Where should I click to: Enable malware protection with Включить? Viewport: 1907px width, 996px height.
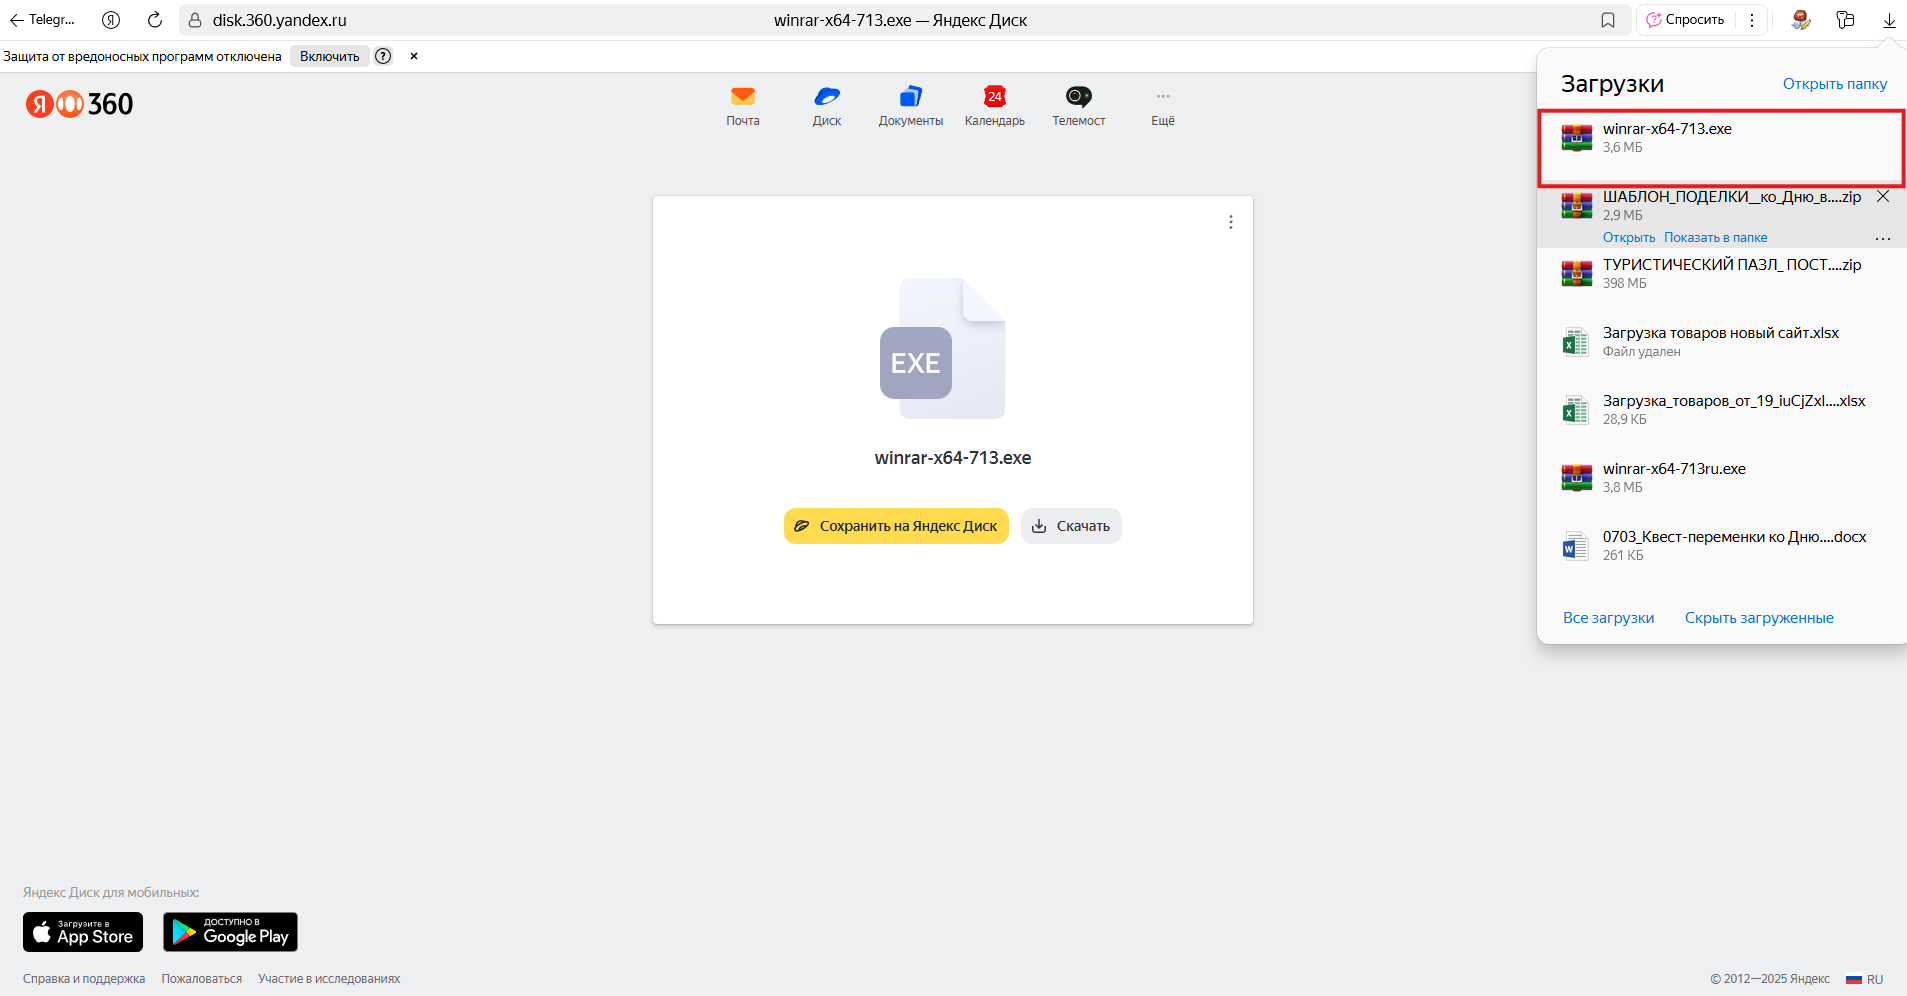coord(329,56)
